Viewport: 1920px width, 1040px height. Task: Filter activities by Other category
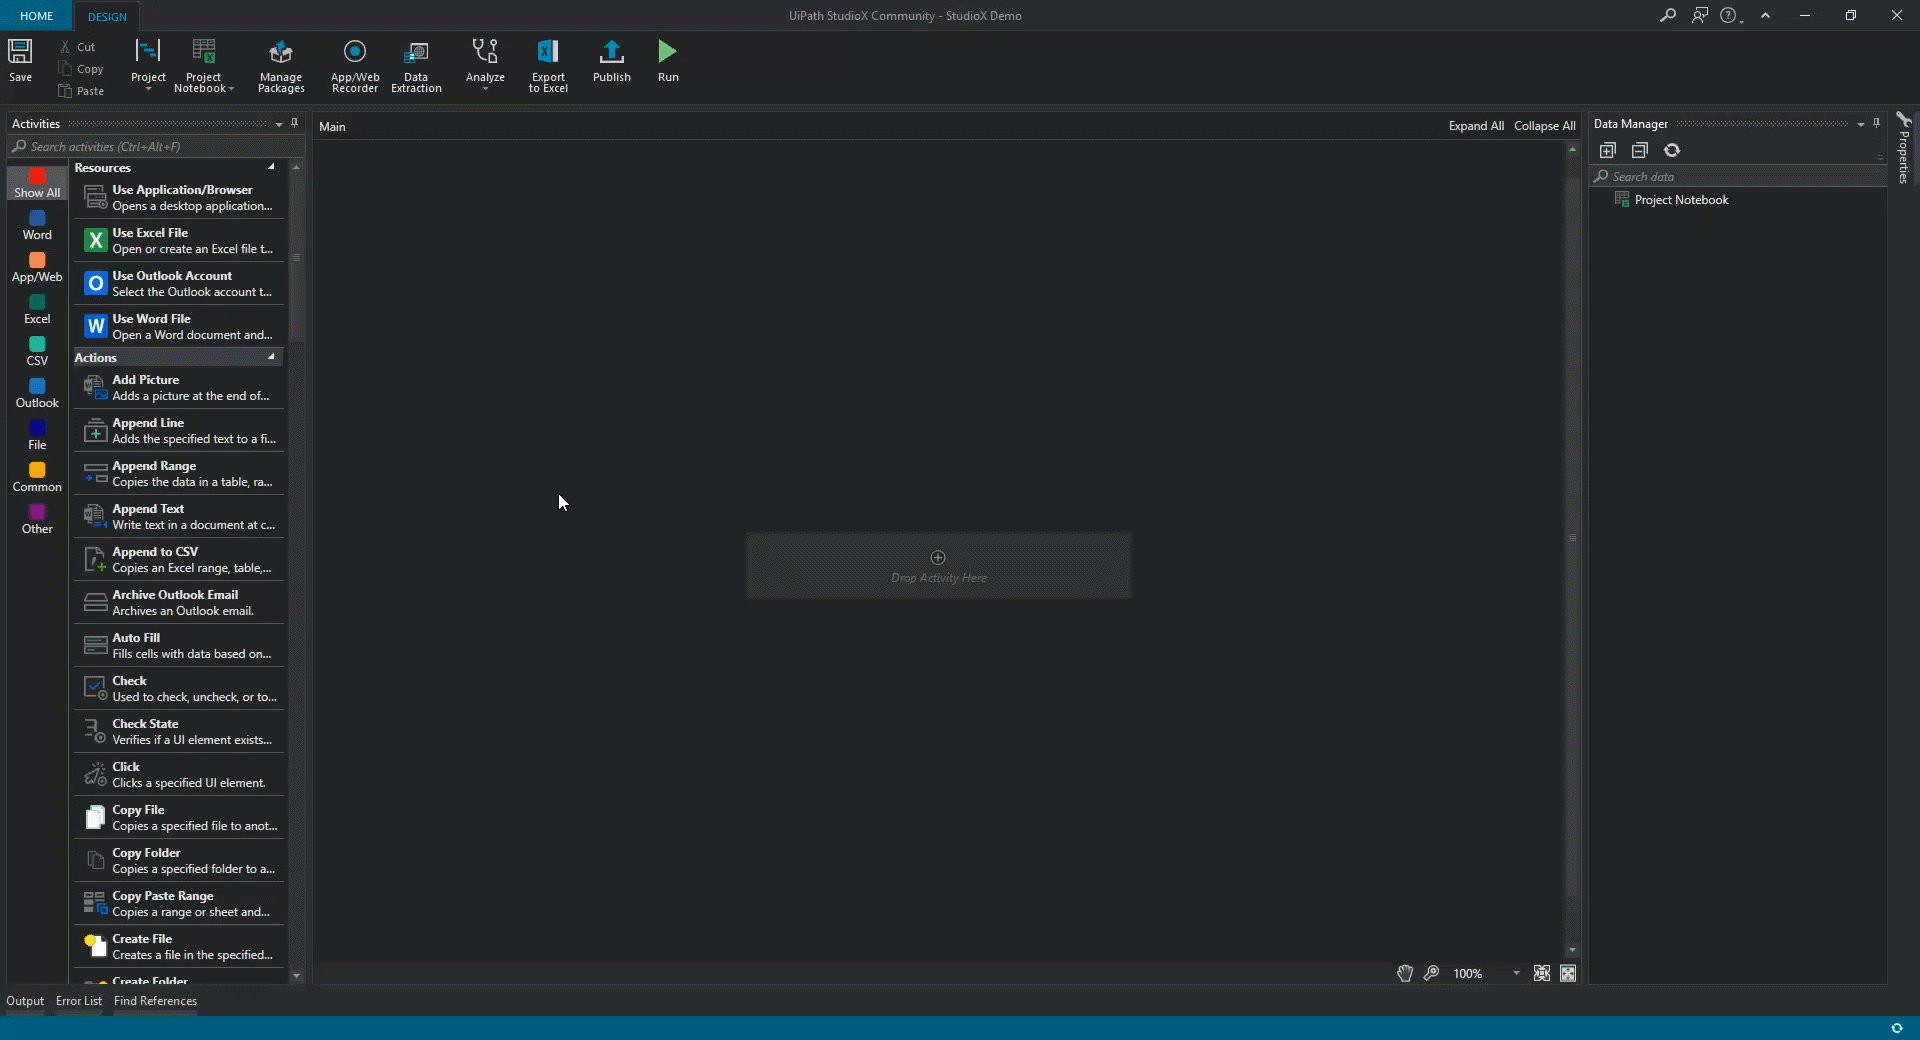37,519
